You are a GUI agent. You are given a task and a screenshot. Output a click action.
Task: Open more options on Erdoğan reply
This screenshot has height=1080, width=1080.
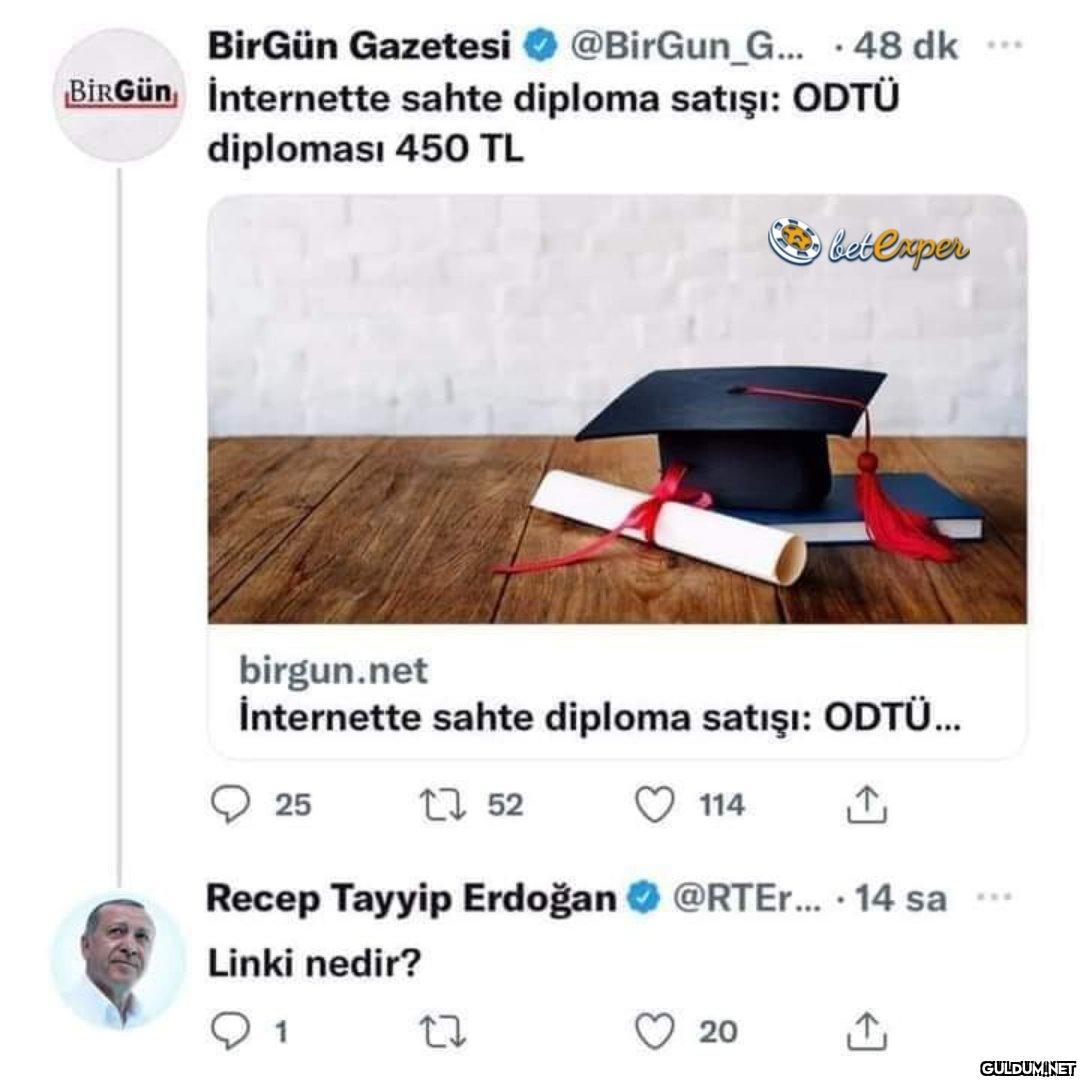[995, 897]
